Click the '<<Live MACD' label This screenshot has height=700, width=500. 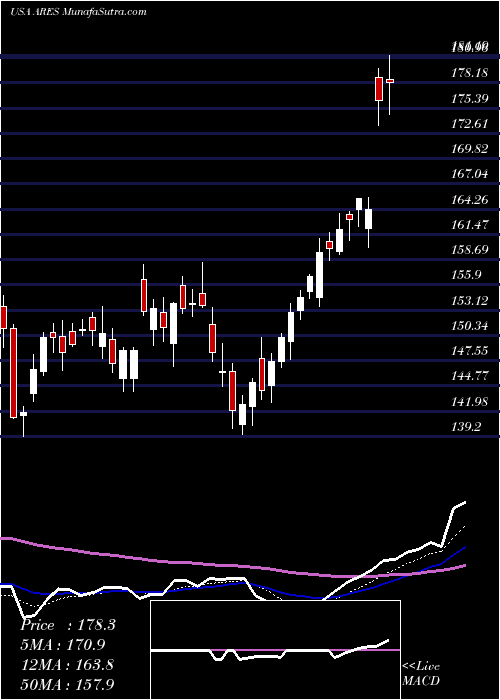pyautogui.click(x=421, y=674)
